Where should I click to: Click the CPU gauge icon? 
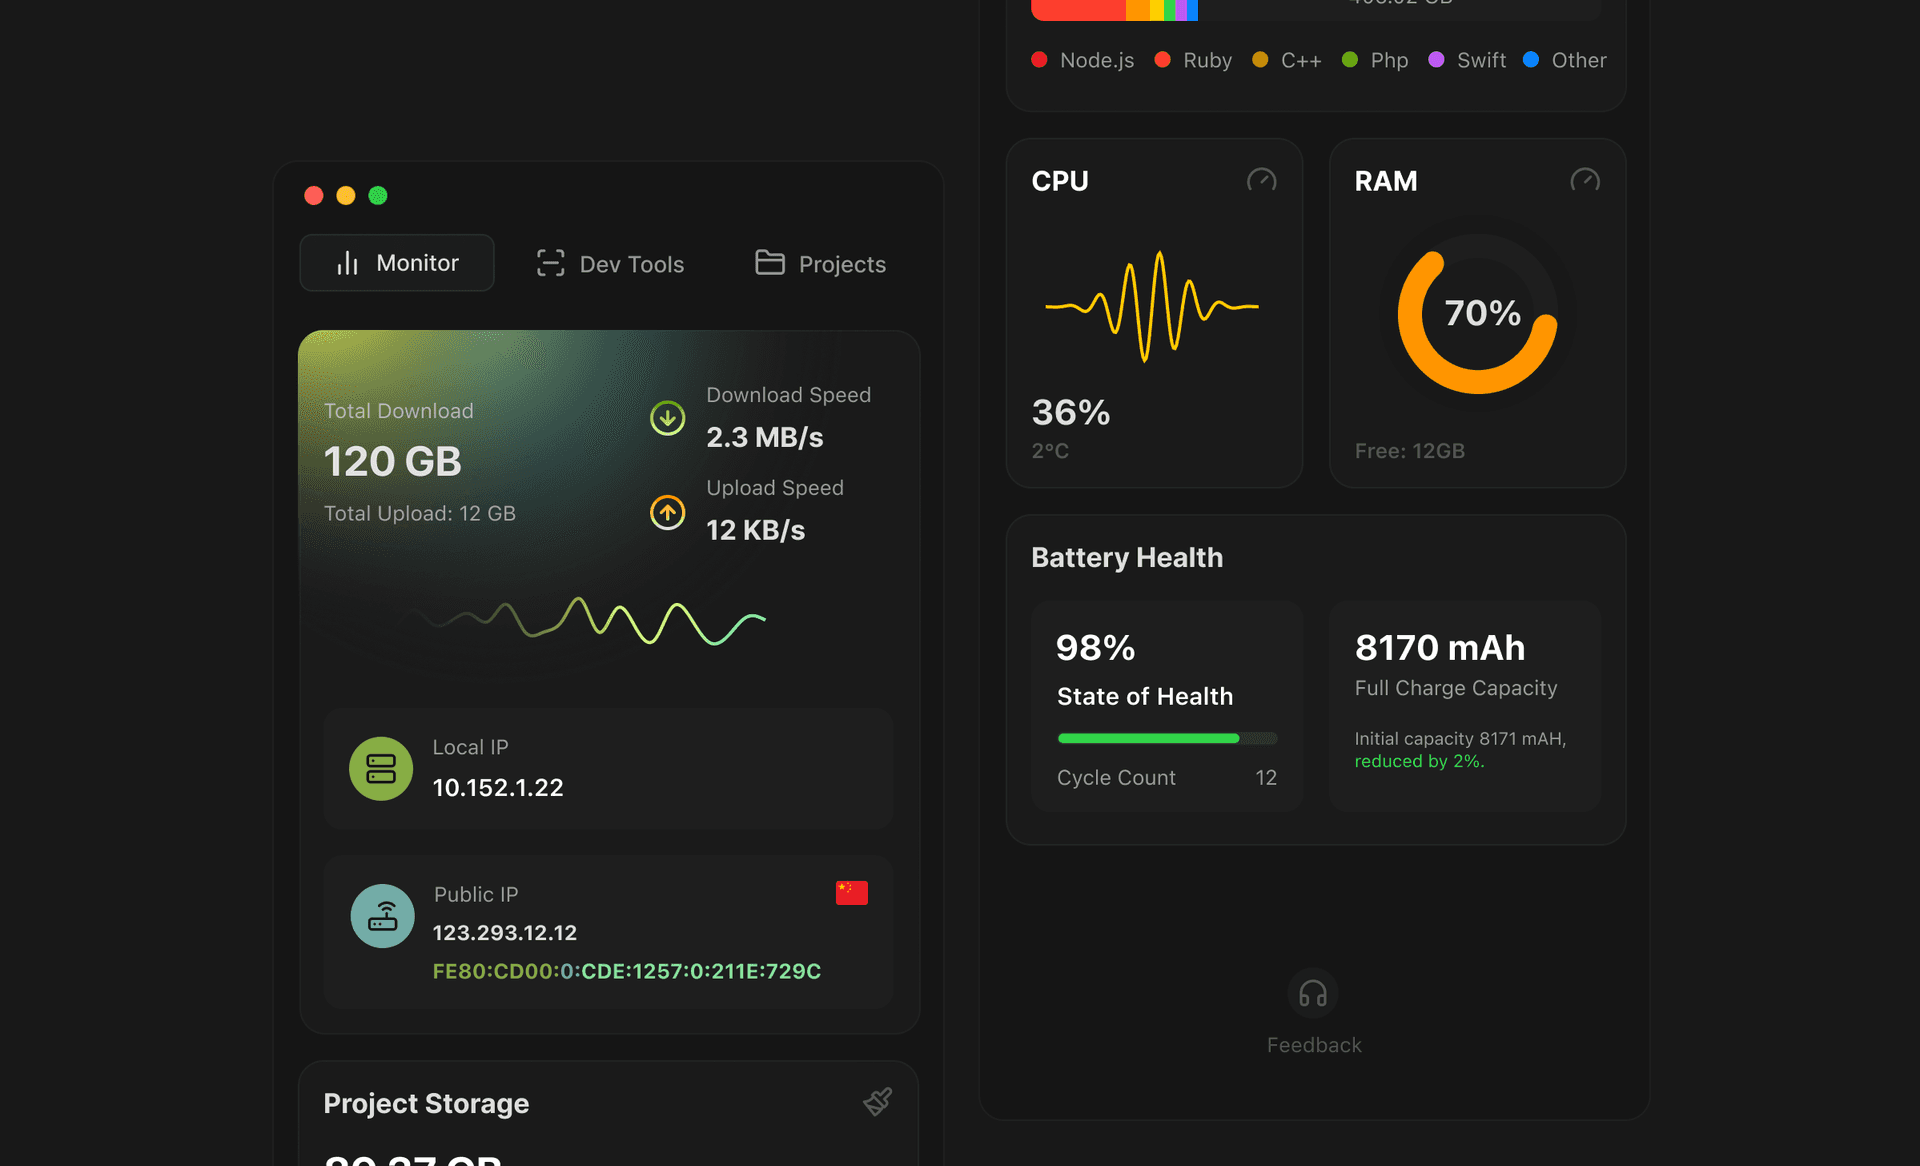(x=1261, y=180)
